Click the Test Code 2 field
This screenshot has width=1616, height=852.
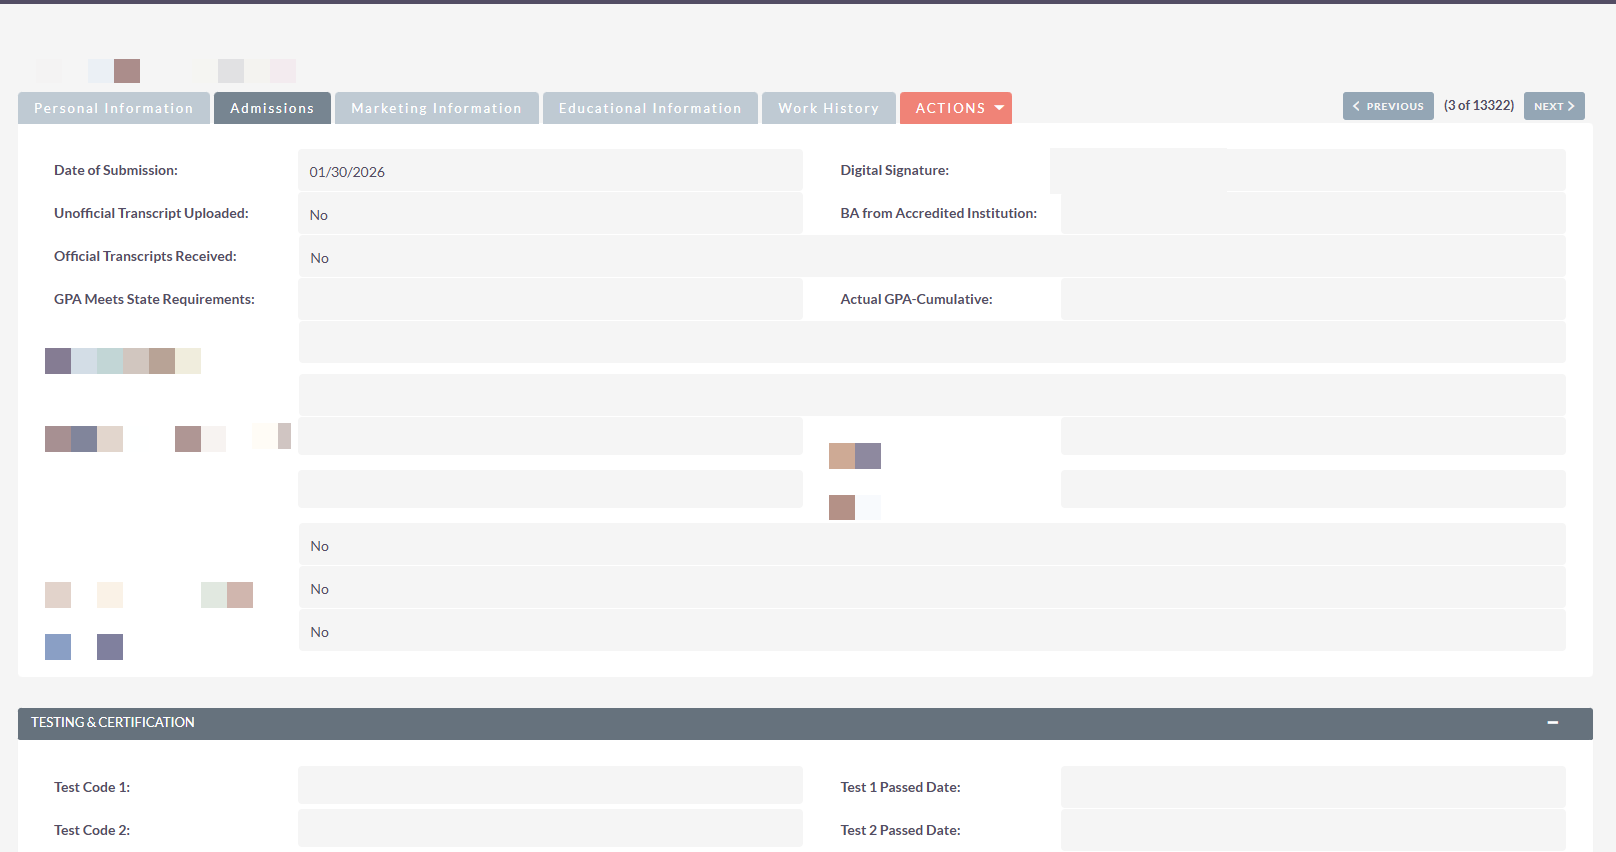[x=550, y=829]
